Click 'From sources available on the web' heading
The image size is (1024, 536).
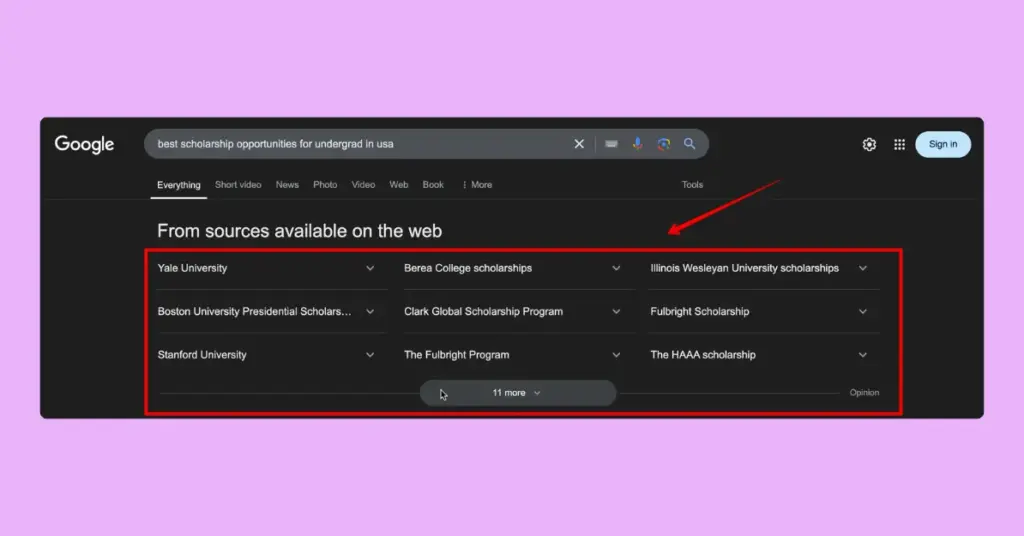point(299,231)
